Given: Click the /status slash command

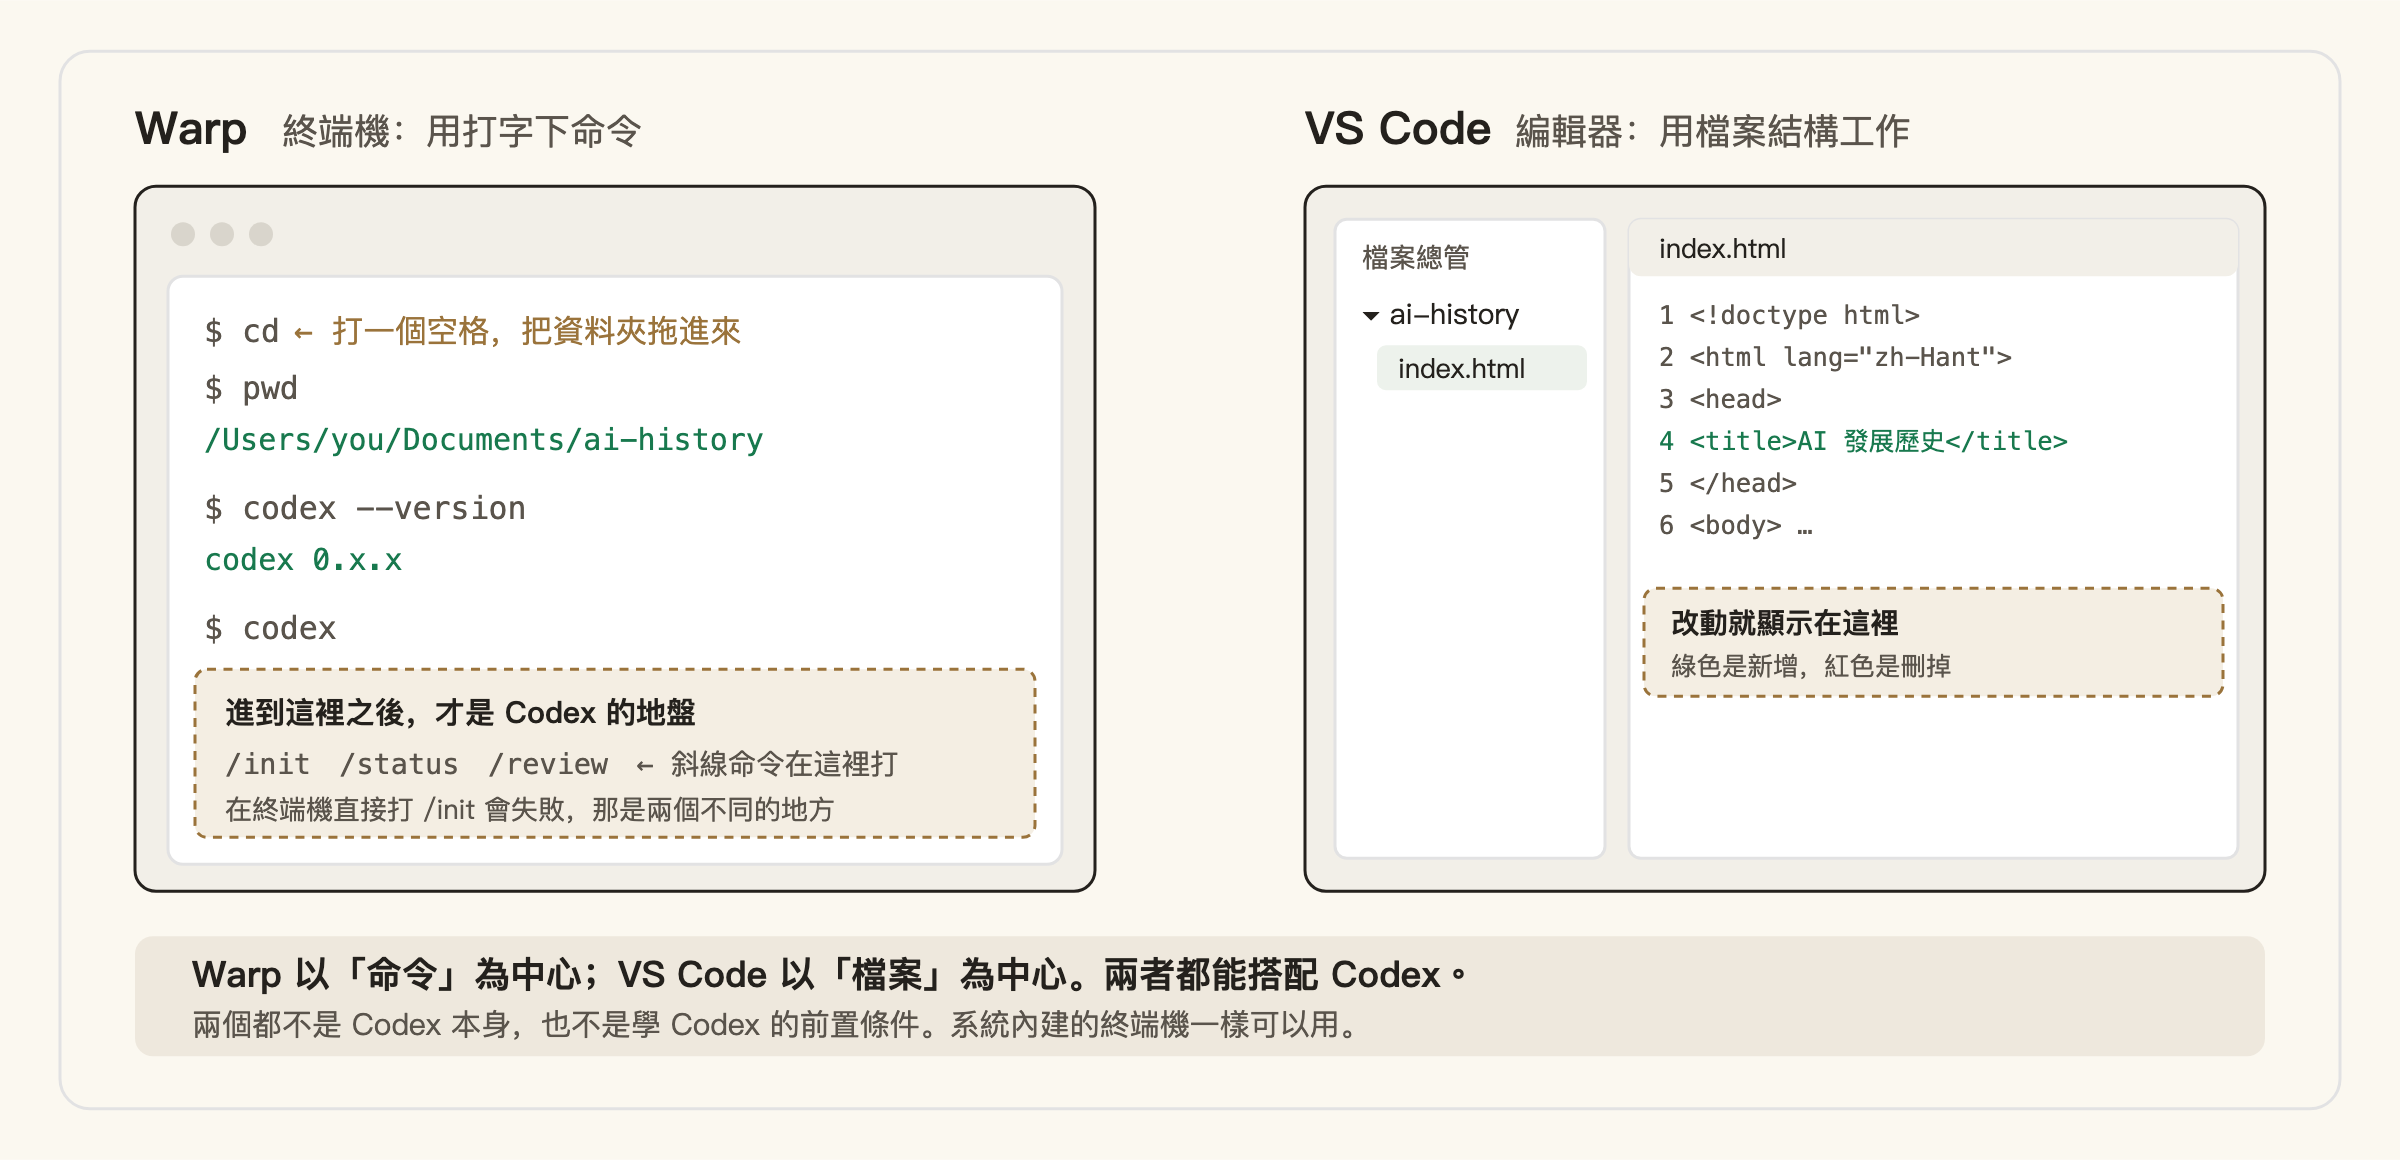Looking at the screenshot, I should 399,764.
